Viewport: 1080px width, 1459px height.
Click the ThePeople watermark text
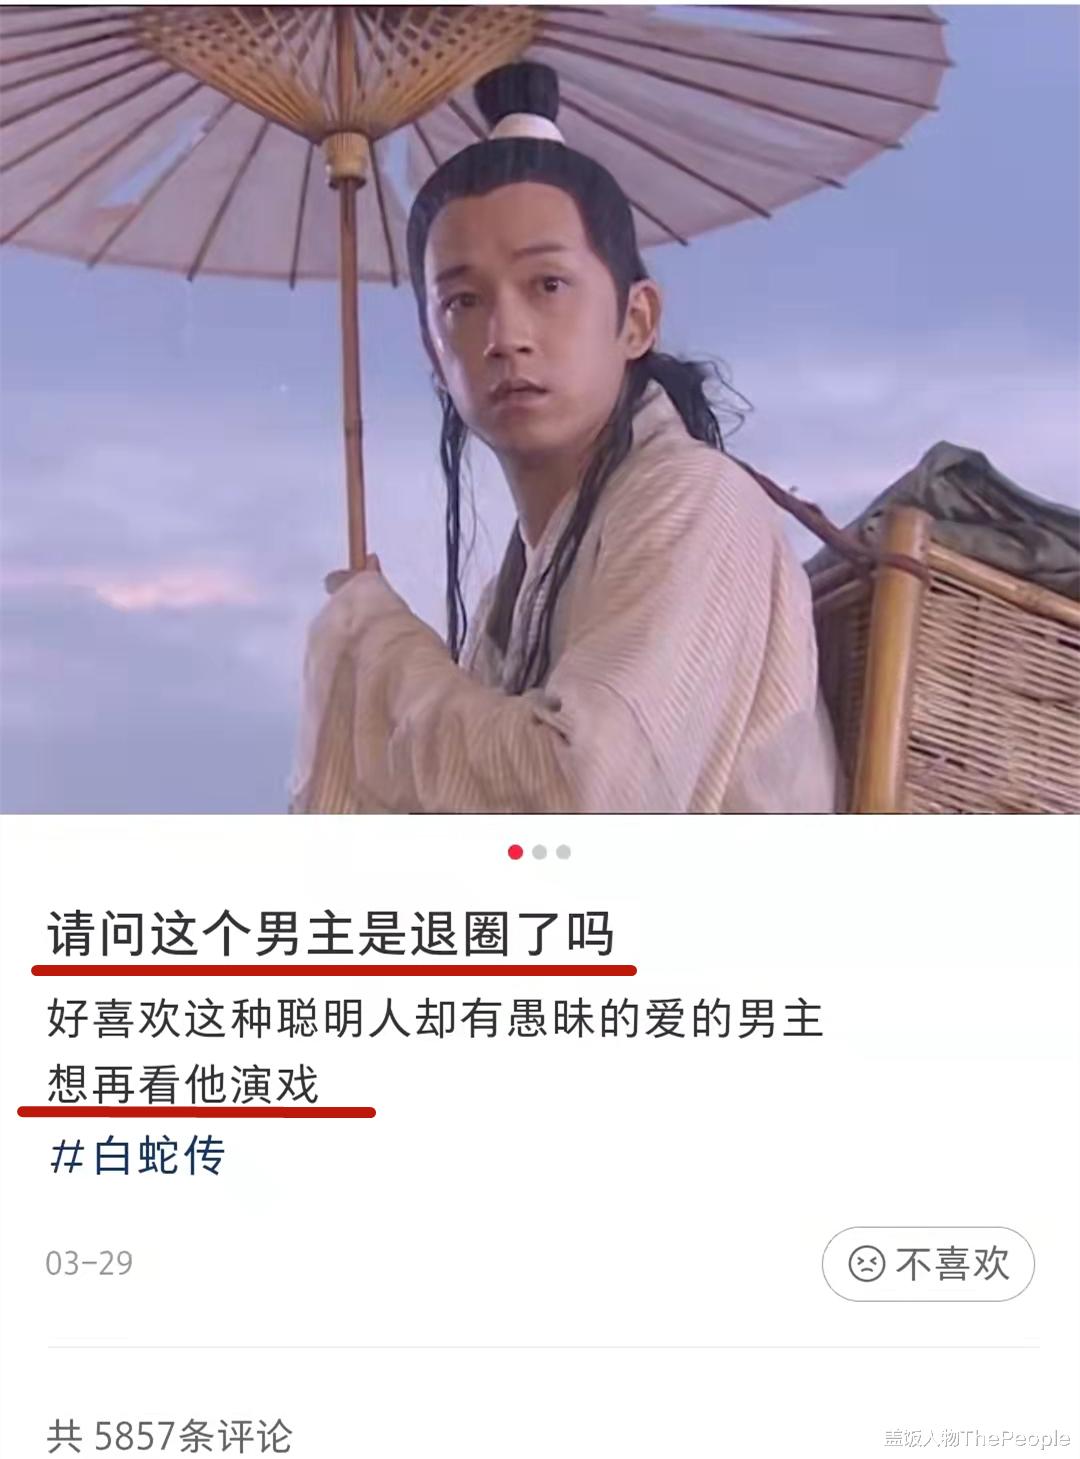(1014, 1438)
